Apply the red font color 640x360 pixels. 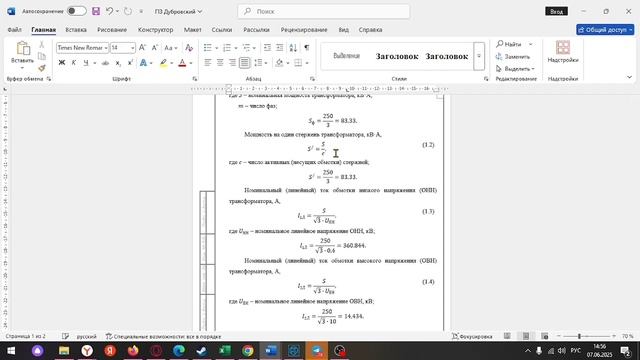(x=182, y=63)
